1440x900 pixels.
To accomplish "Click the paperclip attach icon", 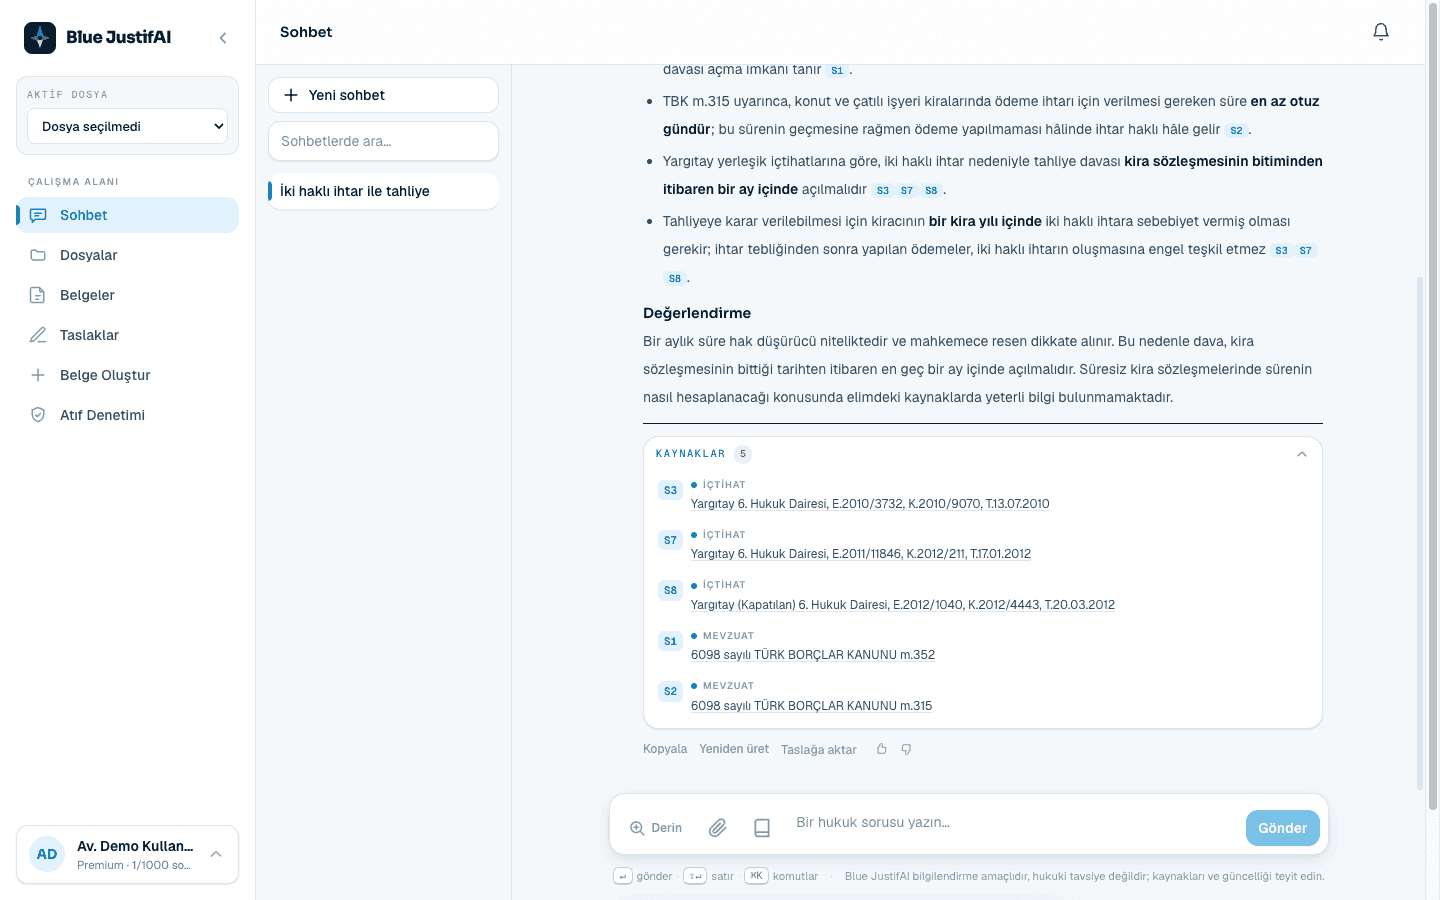I will pos(718,828).
